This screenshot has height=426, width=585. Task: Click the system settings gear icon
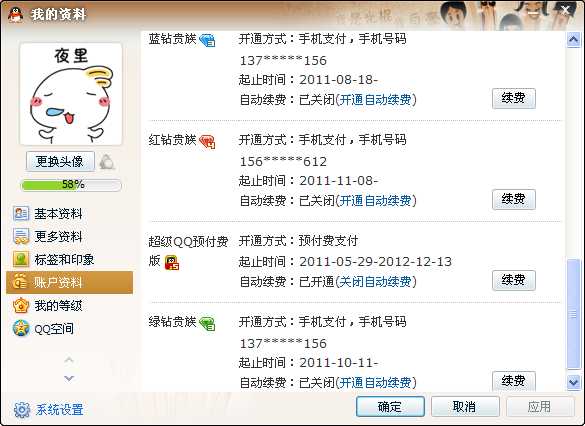point(22,410)
